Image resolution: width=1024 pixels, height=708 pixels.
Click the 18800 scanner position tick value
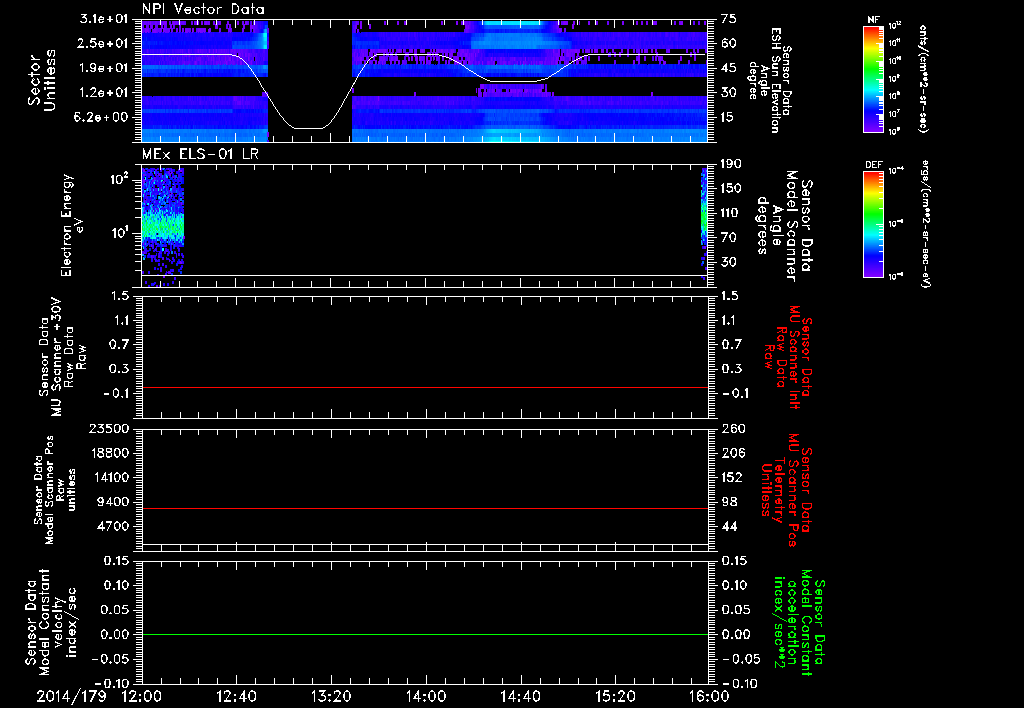[108, 453]
